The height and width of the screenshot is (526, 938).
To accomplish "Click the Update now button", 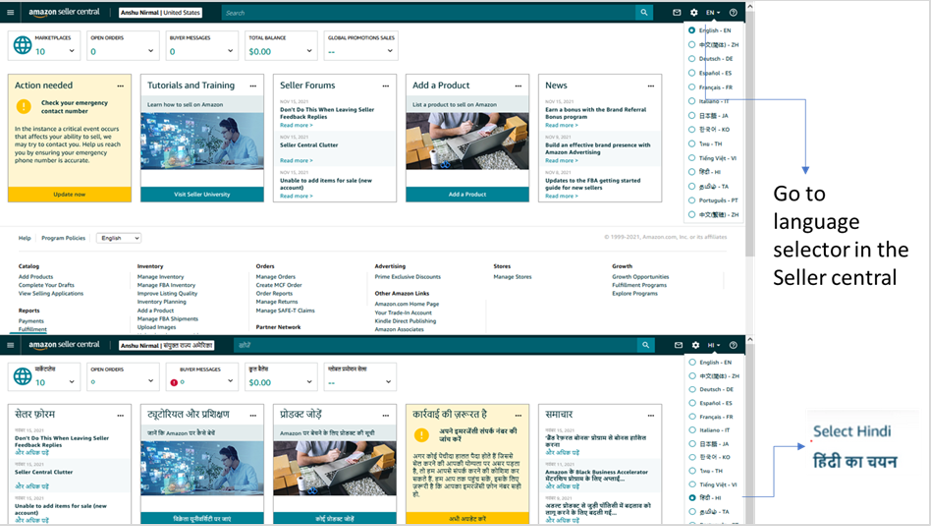I will pyautogui.click(x=69, y=194).
